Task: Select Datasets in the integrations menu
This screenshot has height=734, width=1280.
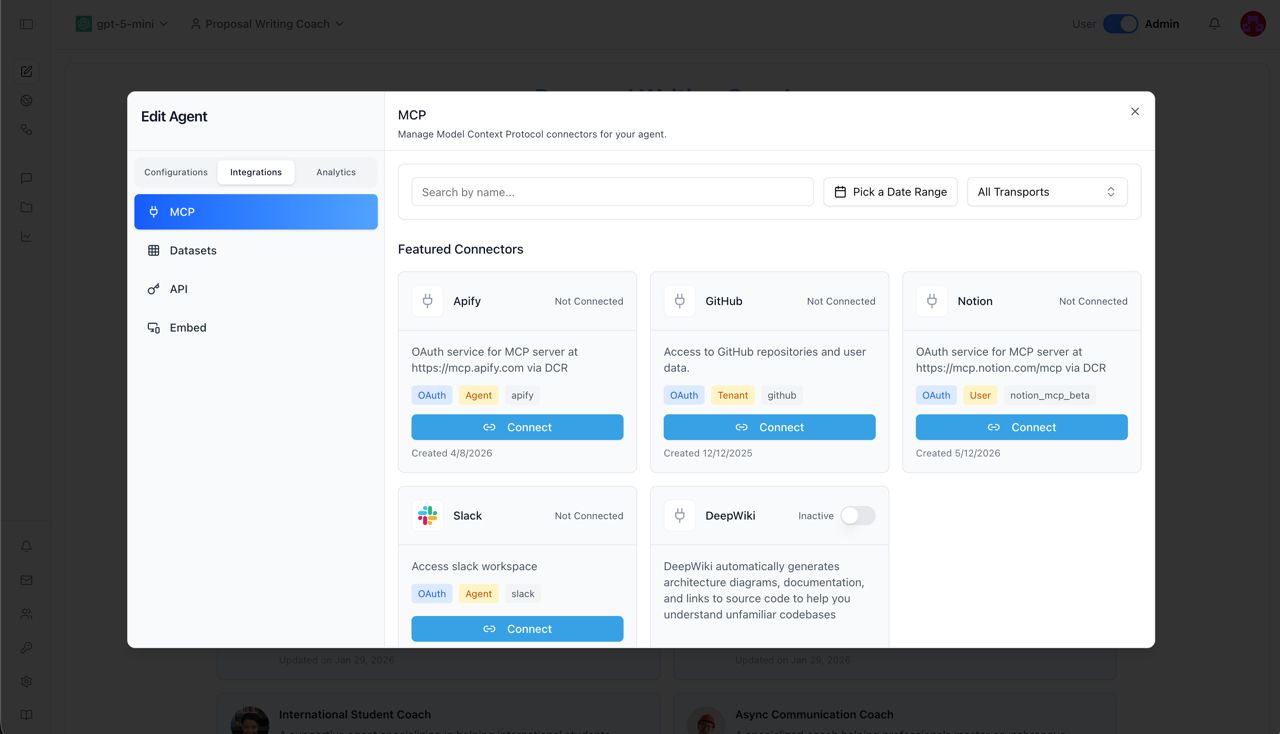Action: point(256,251)
